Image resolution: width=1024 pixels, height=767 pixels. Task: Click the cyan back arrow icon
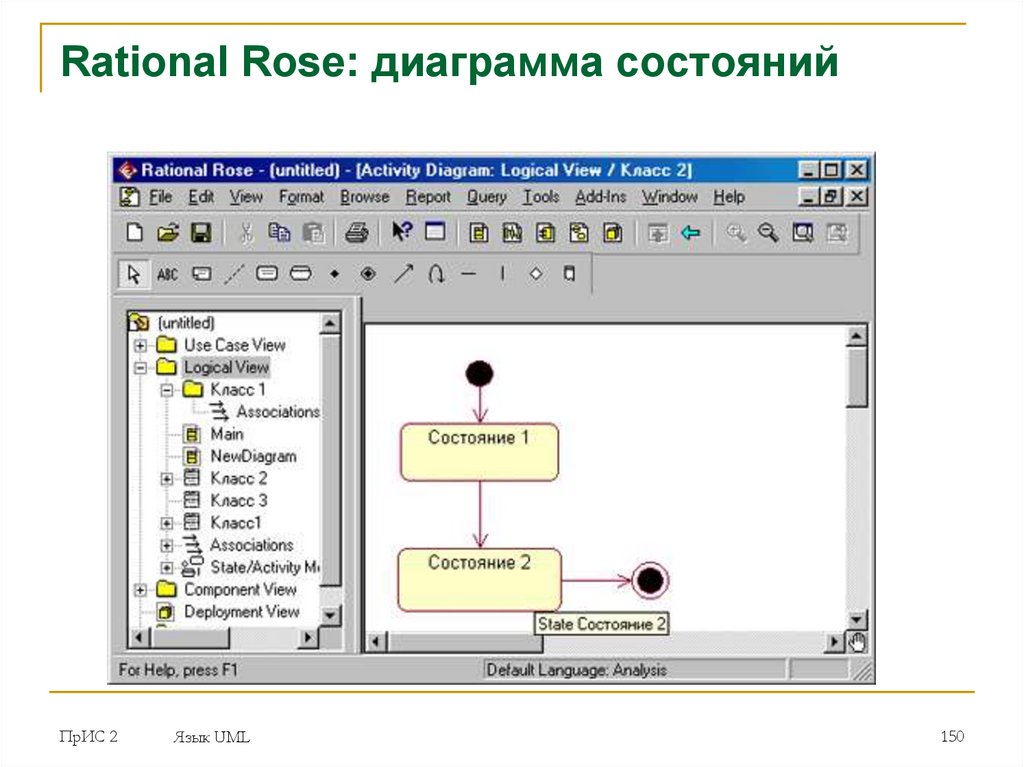point(690,233)
